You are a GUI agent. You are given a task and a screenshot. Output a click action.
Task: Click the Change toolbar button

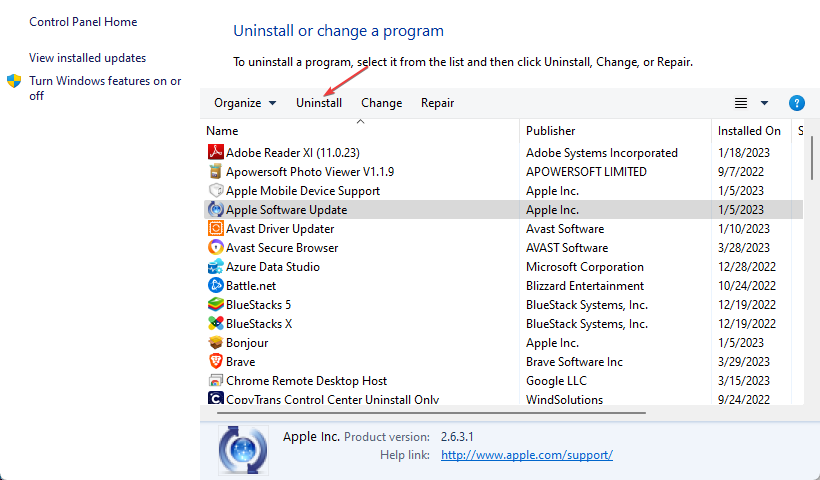[x=381, y=103]
